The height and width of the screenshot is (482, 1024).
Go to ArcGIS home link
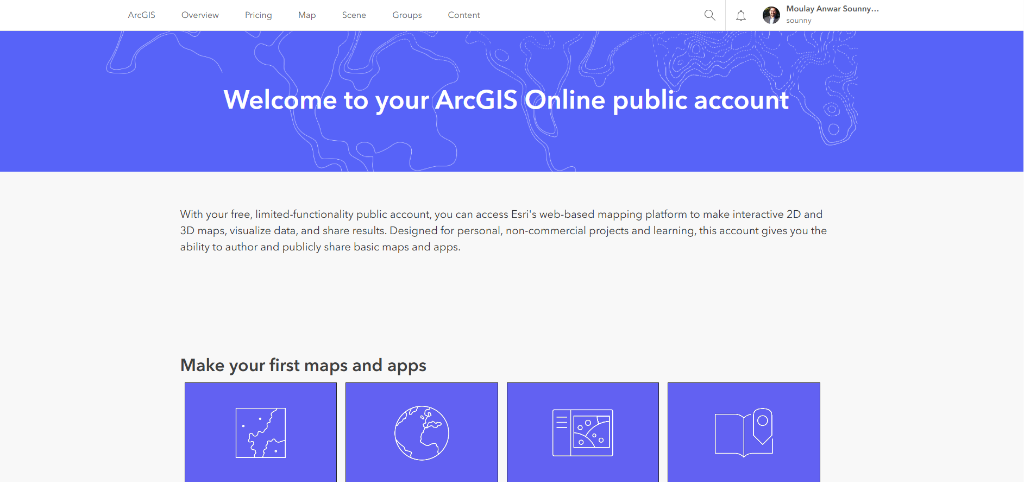[x=141, y=15]
